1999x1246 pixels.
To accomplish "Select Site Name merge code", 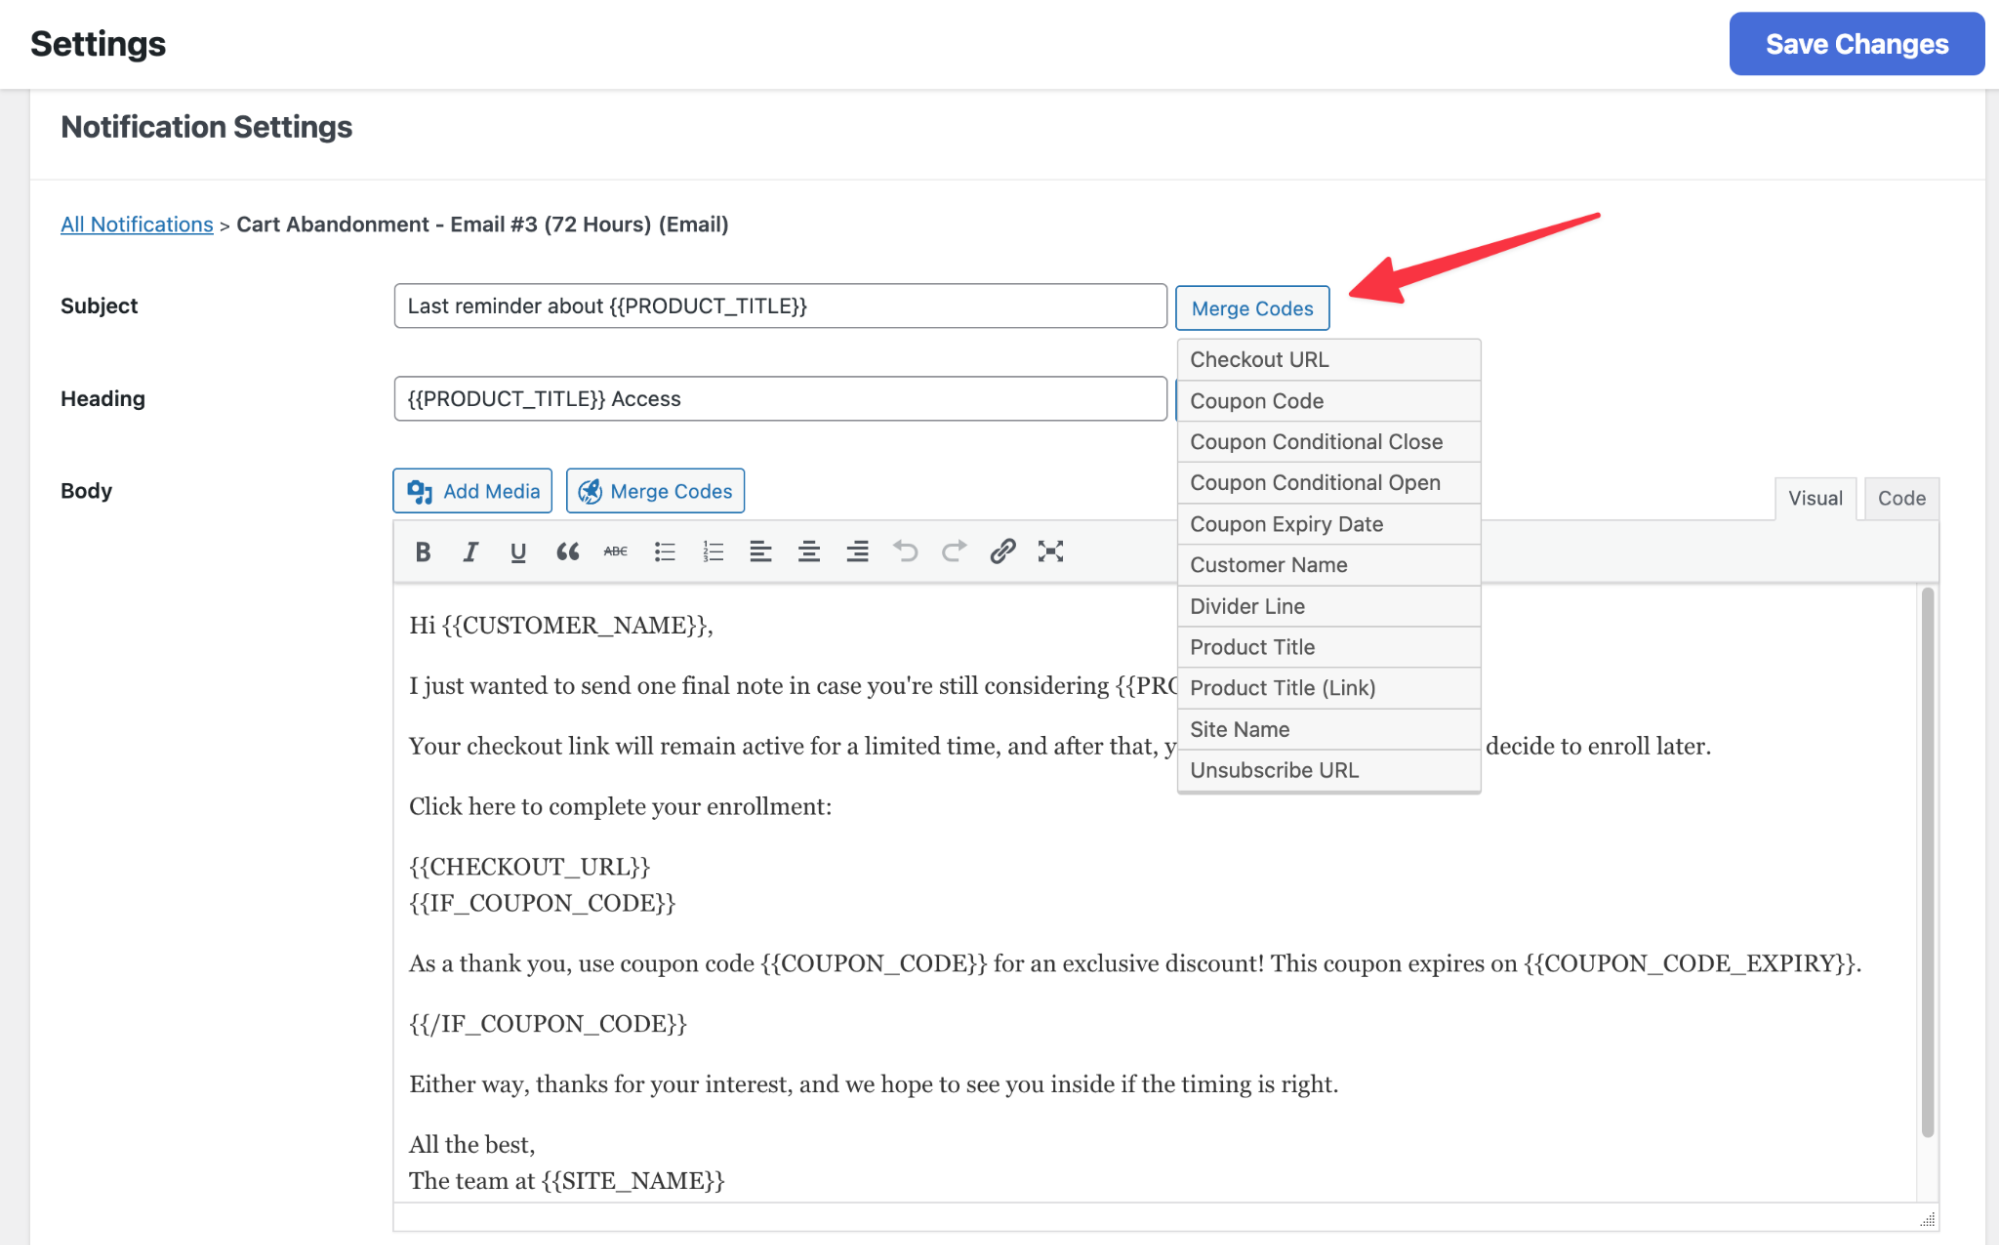I will [1328, 729].
